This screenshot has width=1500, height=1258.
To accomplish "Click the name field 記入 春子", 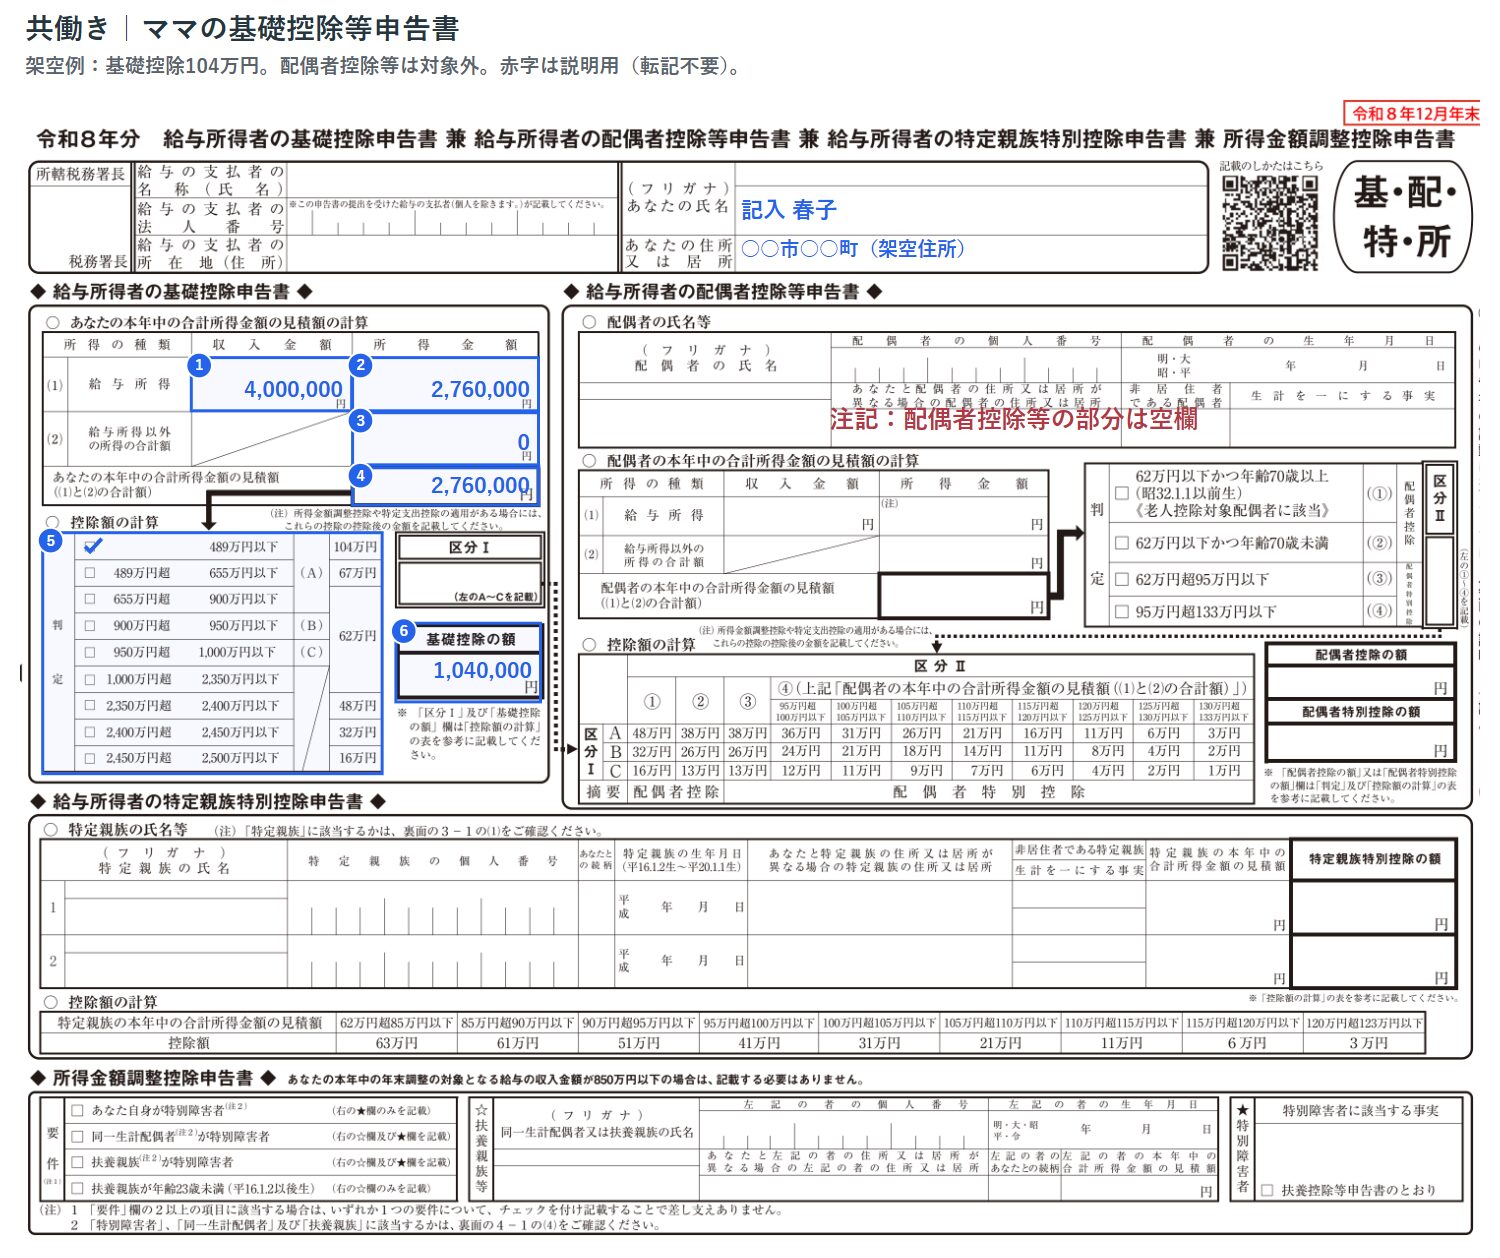I will tap(788, 210).
